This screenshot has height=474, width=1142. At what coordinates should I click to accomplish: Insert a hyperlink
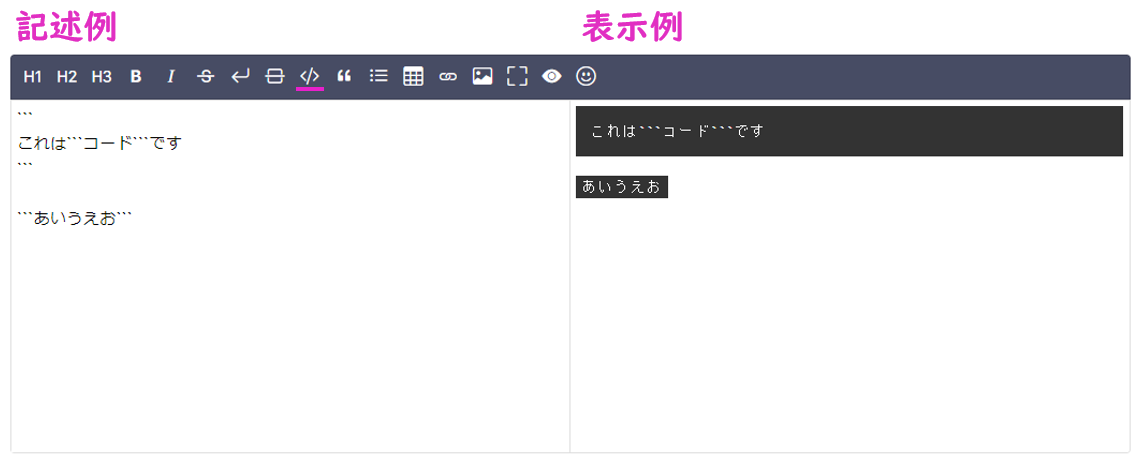(x=448, y=76)
